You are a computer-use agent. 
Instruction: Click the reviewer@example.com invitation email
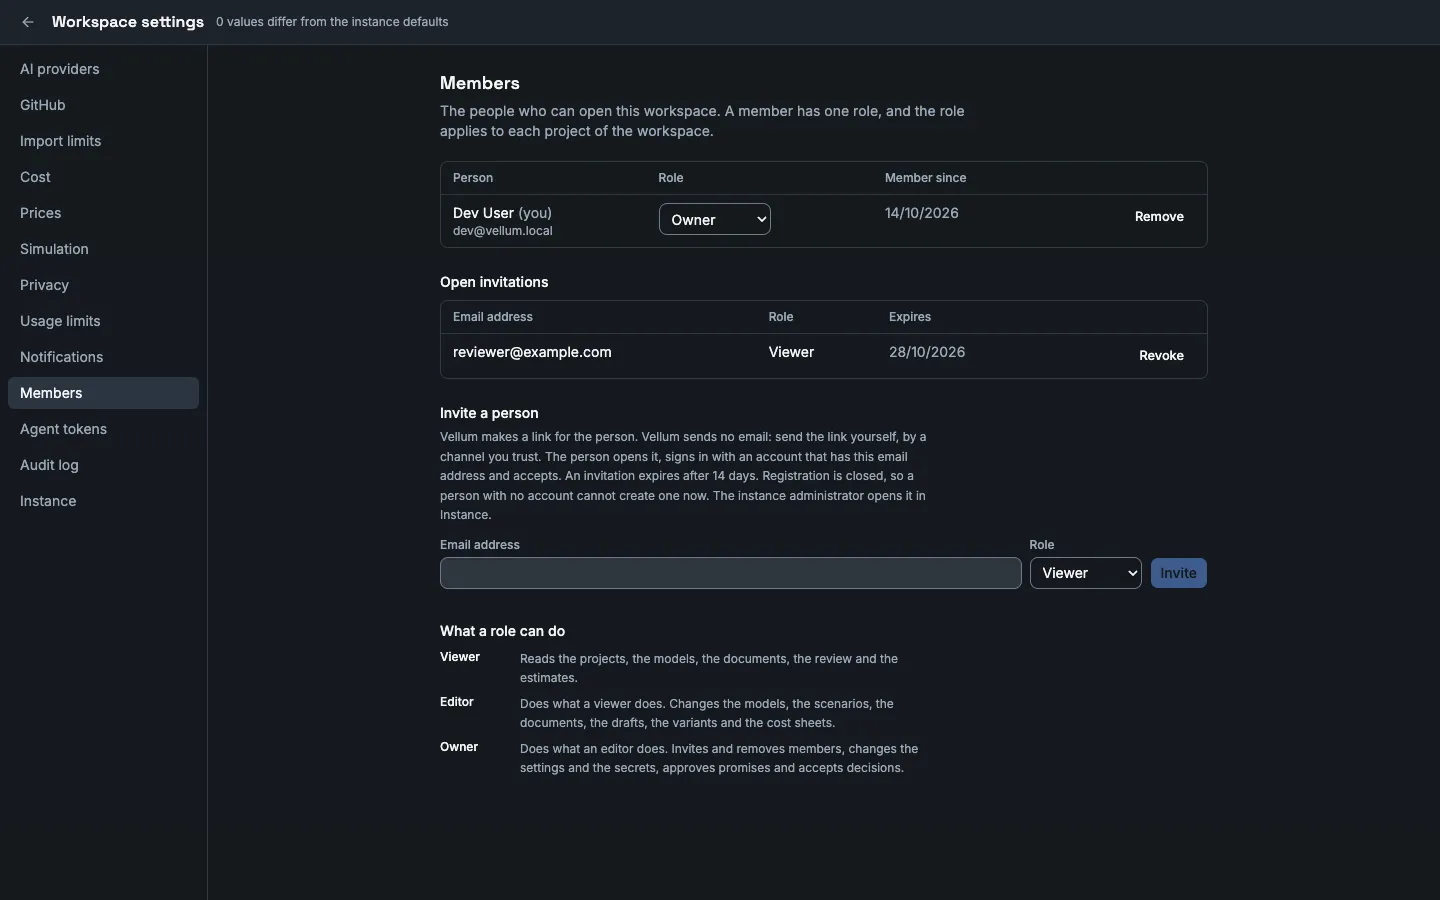tap(532, 352)
